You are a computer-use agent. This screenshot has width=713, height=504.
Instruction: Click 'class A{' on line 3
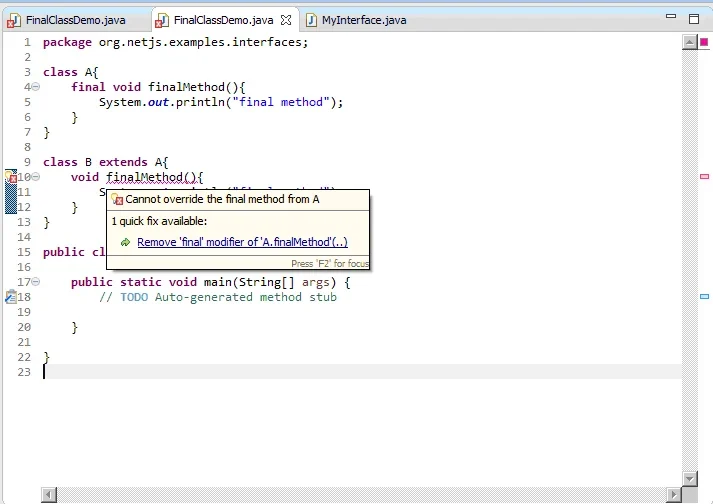(70, 72)
